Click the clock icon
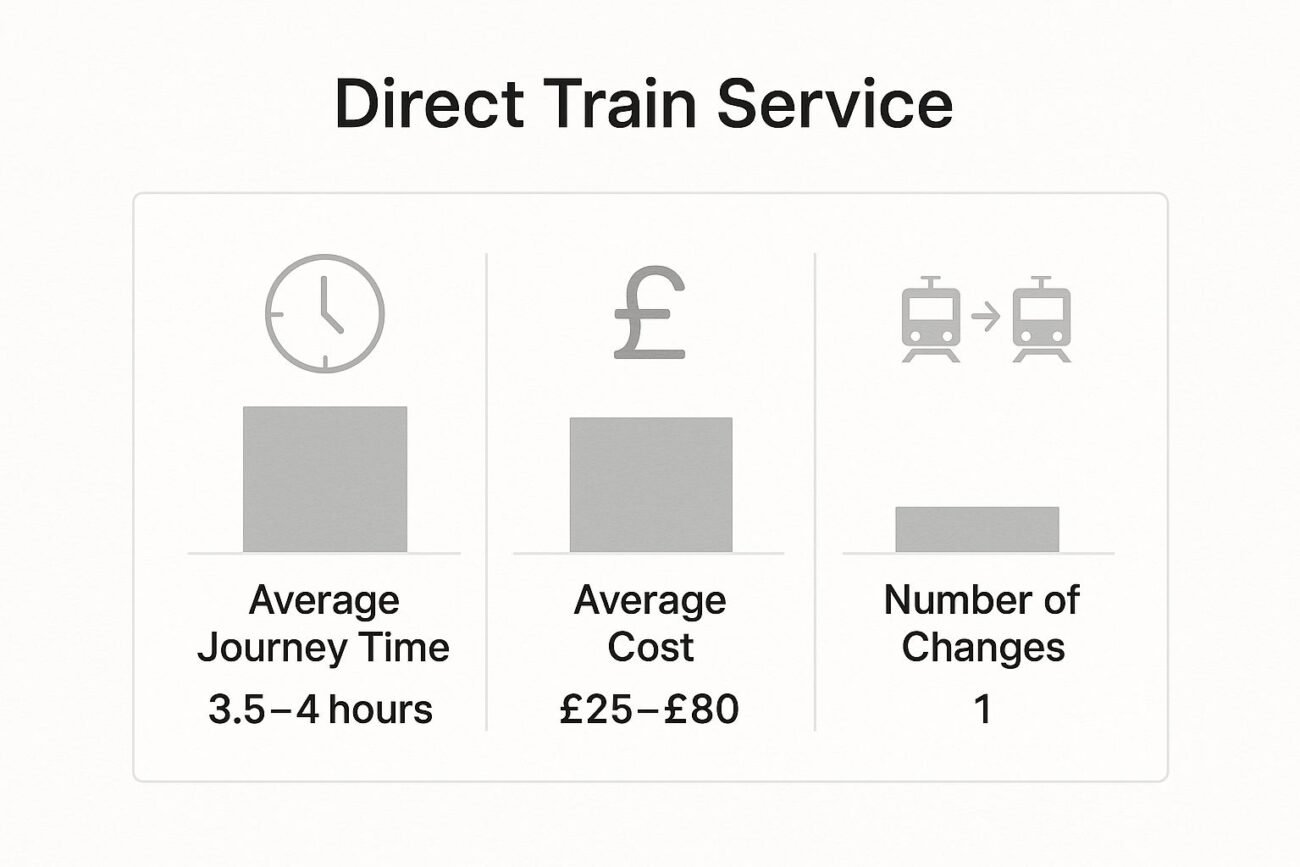This screenshot has width=1300, height=867. pyautogui.click(x=324, y=313)
